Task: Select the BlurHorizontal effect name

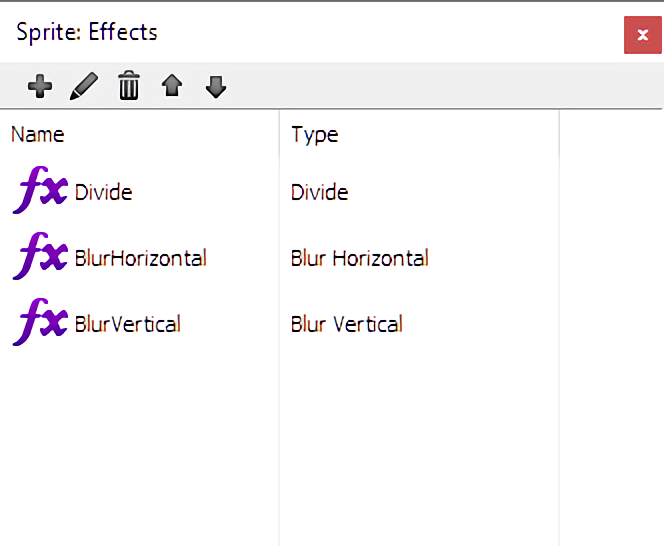Action: tap(141, 258)
